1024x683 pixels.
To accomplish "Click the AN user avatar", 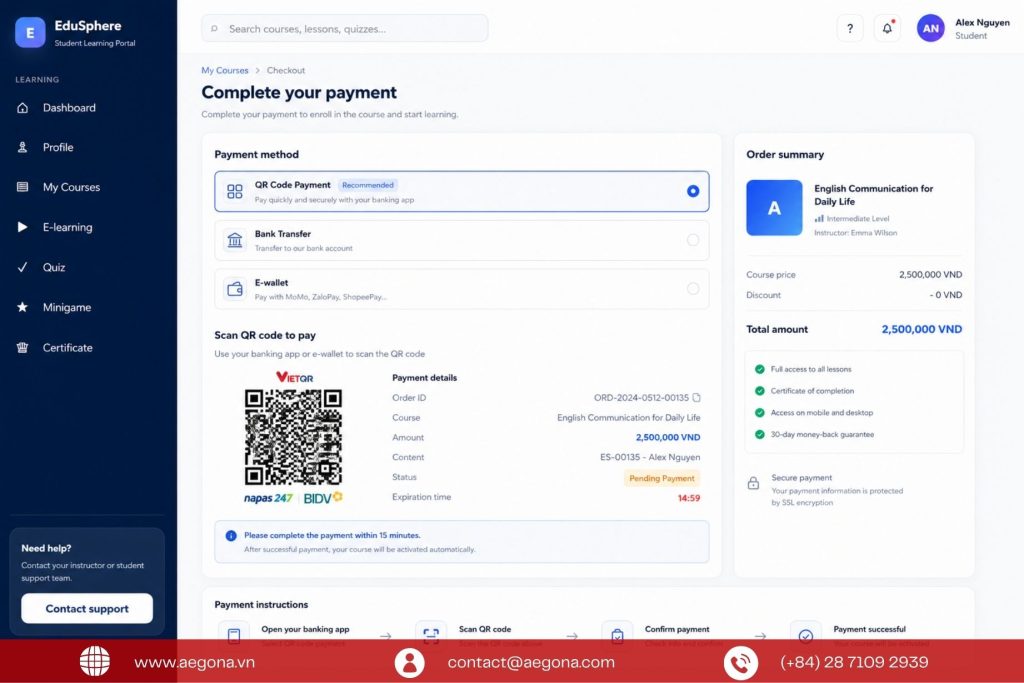I will 930,29.
